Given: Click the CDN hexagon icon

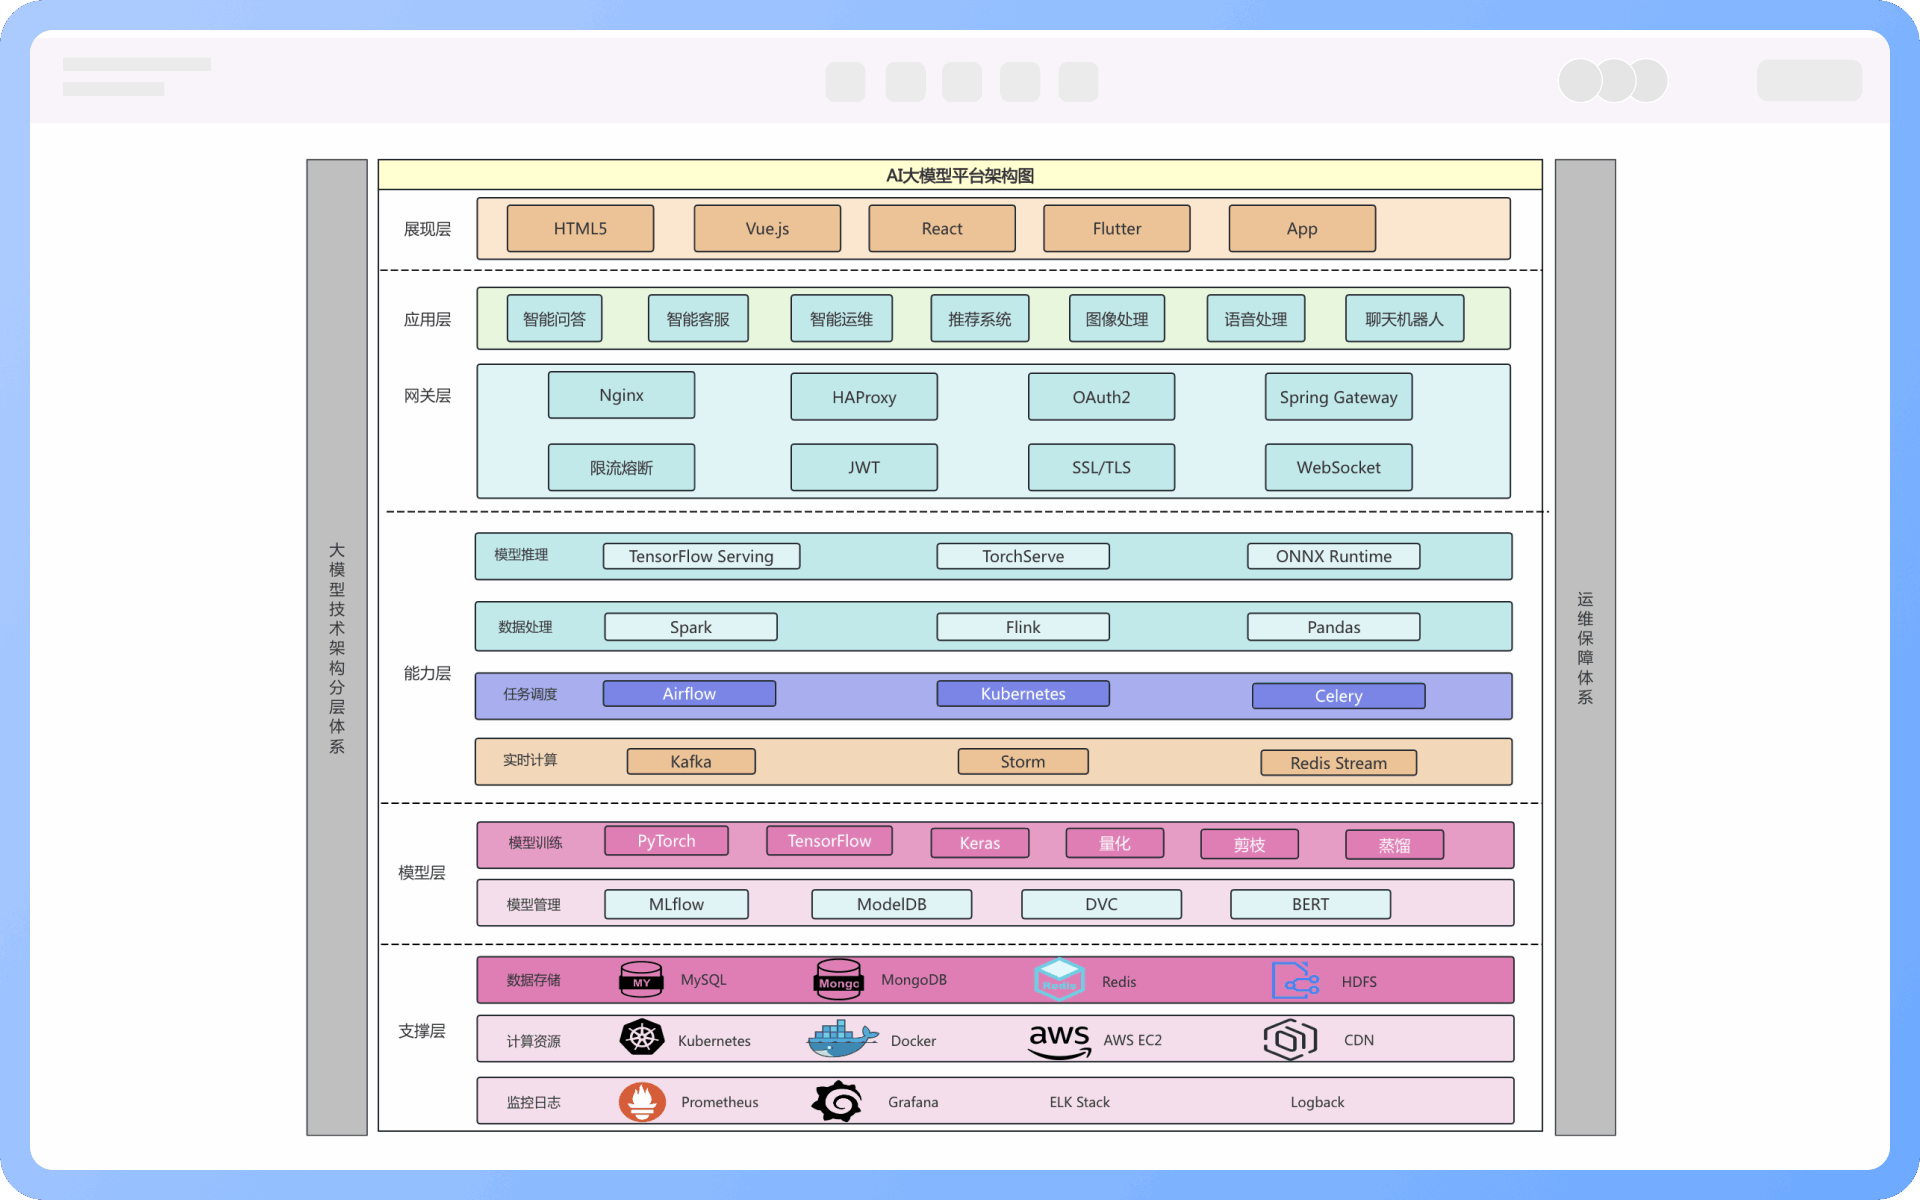Looking at the screenshot, I should click(x=1289, y=1040).
